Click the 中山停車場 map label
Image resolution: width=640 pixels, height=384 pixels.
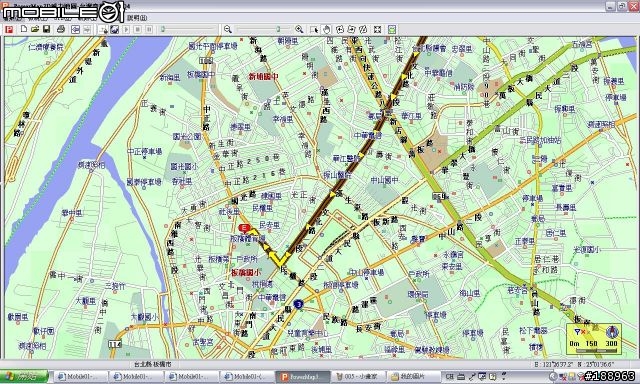[x=367, y=272]
